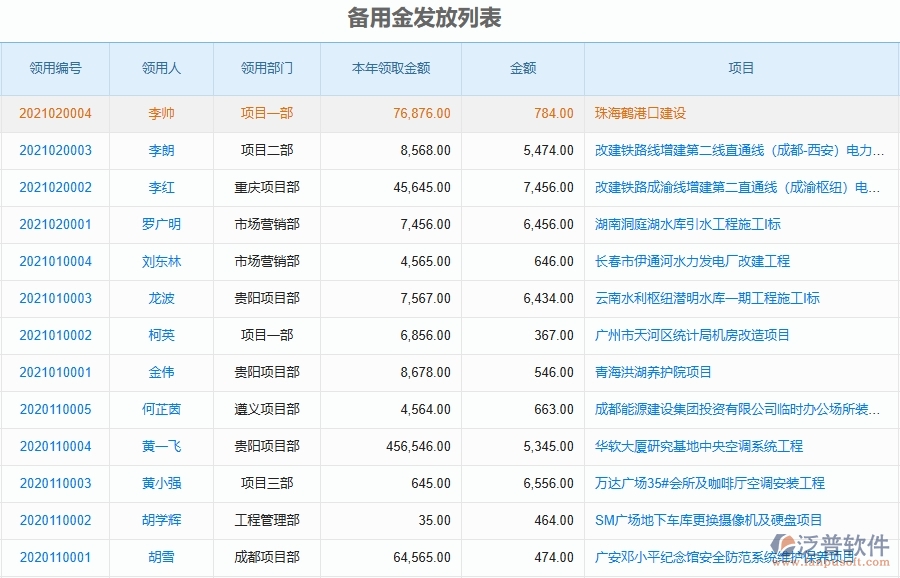900x578 pixels.
Task: Open record 2020110001
Action: [x=55, y=557]
